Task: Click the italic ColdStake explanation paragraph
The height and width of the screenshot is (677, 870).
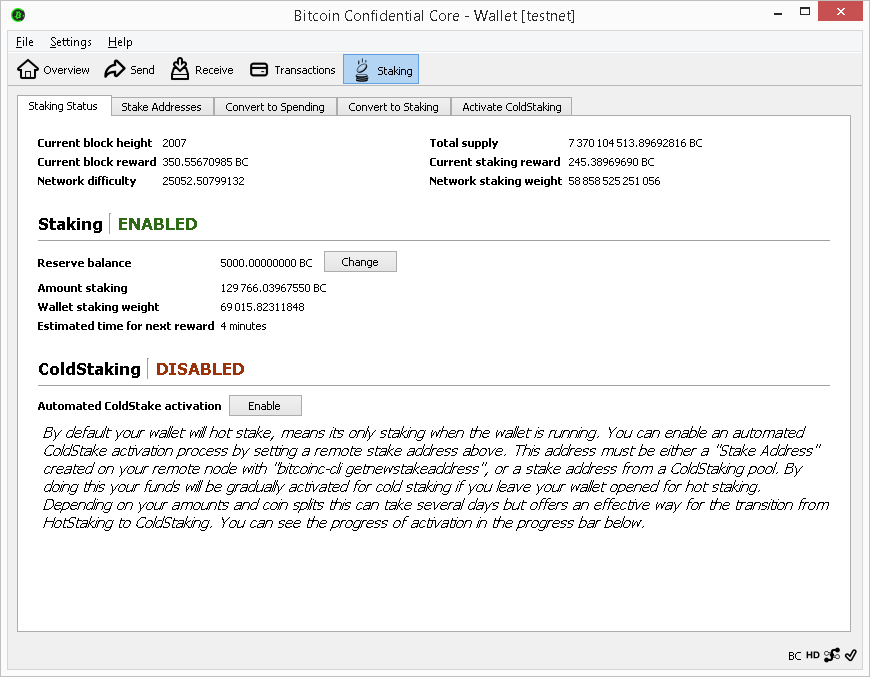Action: click(x=436, y=478)
